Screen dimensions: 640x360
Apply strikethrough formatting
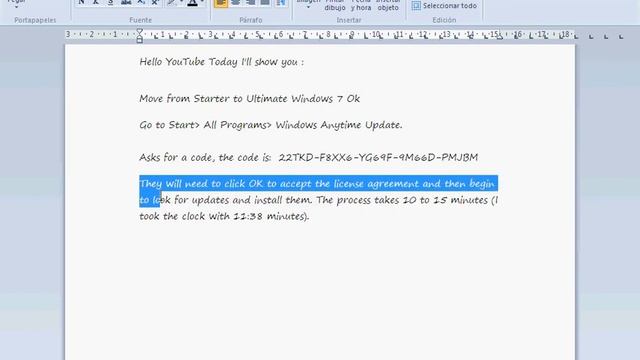pos(126,2)
